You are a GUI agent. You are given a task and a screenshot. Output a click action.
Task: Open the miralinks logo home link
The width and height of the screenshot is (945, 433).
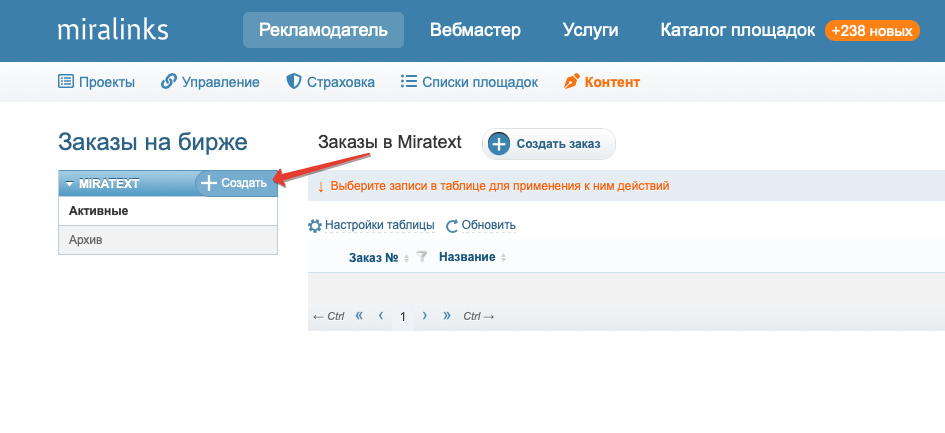tap(113, 30)
